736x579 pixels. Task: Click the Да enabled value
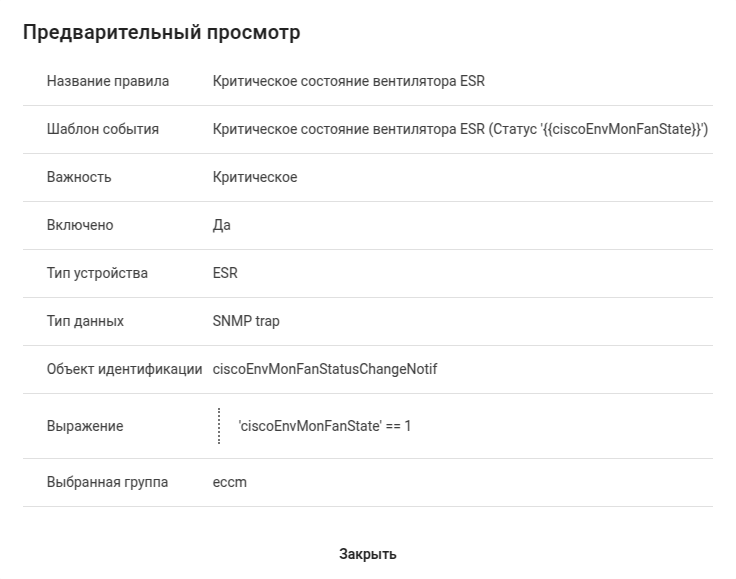tap(222, 225)
